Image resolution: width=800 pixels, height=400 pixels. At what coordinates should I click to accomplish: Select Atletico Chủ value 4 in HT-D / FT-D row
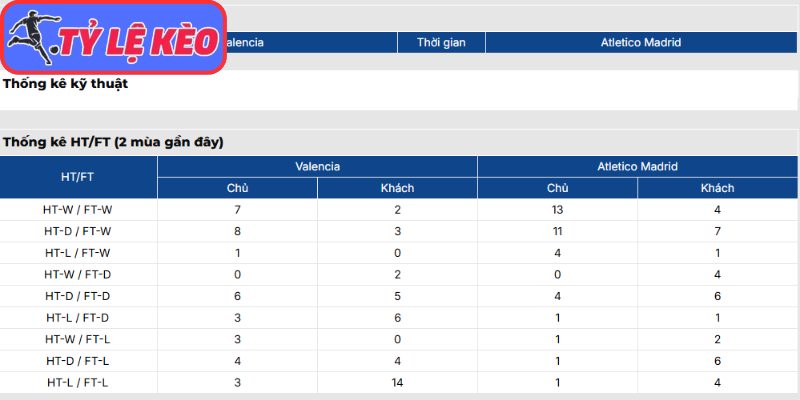click(x=557, y=296)
